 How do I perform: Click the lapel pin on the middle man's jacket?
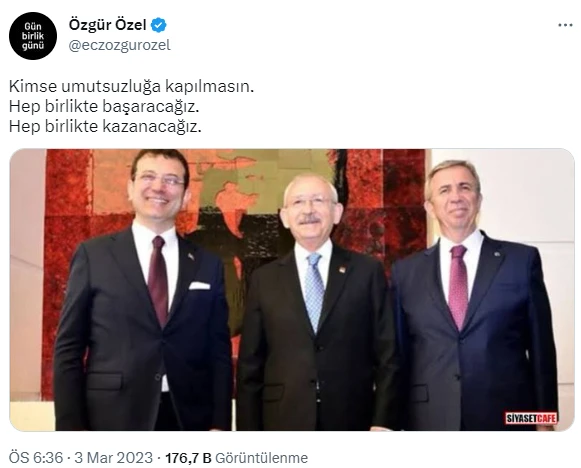(x=342, y=269)
